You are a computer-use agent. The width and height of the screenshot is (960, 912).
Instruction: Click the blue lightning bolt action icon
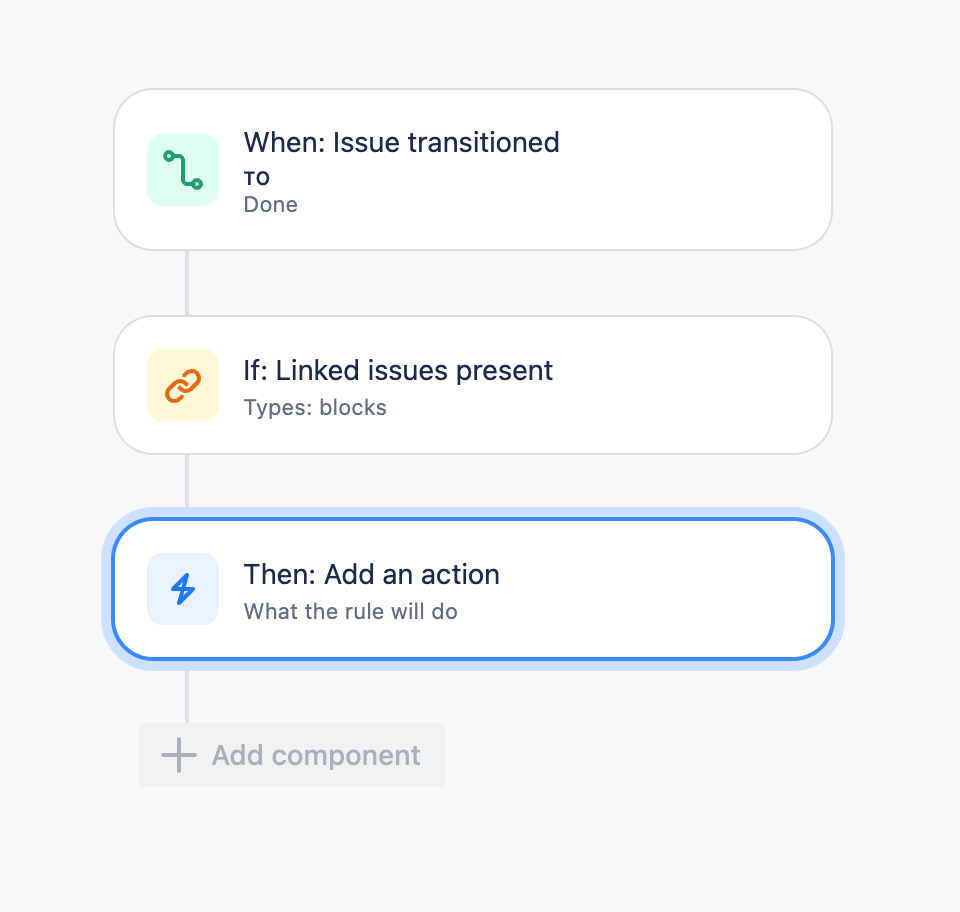coord(183,589)
